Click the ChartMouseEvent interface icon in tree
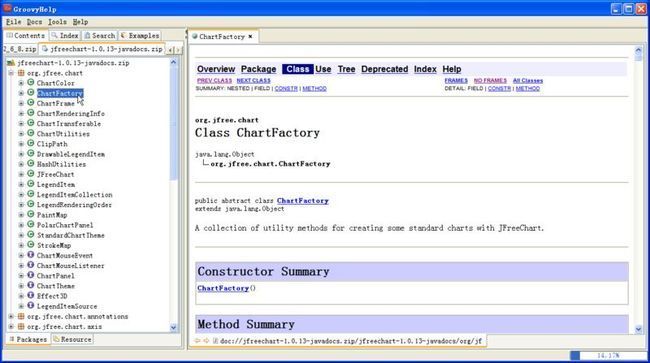The image size is (650, 363). click(x=31, y=255)
